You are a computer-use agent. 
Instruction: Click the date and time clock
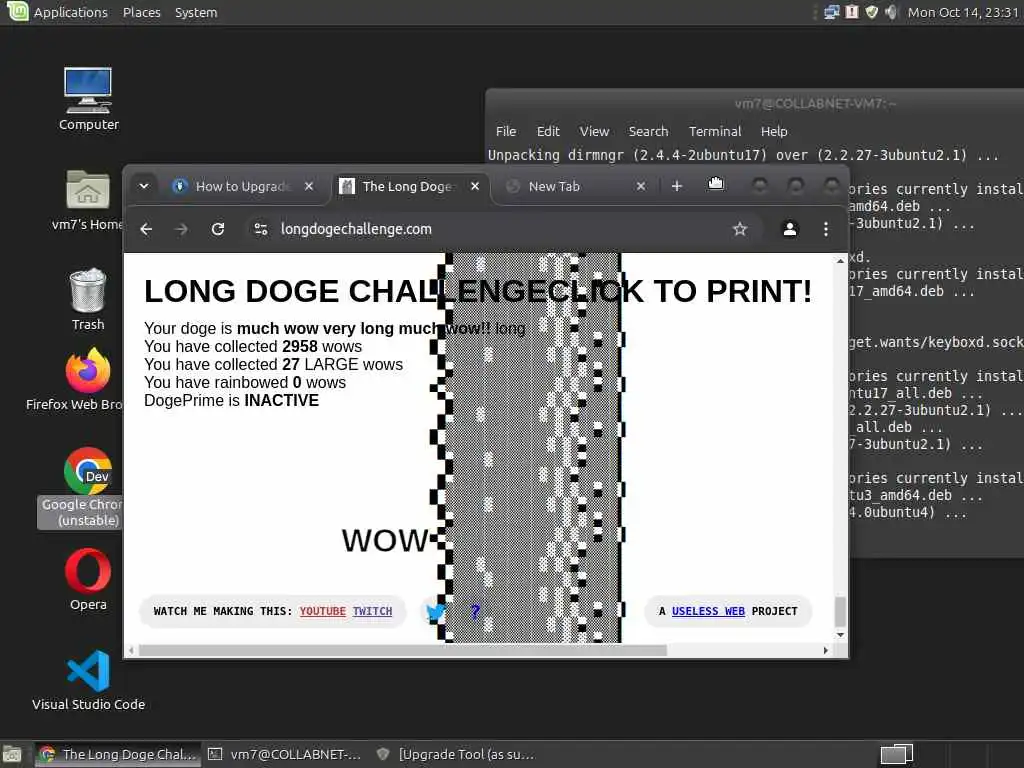tap(963, 12)
